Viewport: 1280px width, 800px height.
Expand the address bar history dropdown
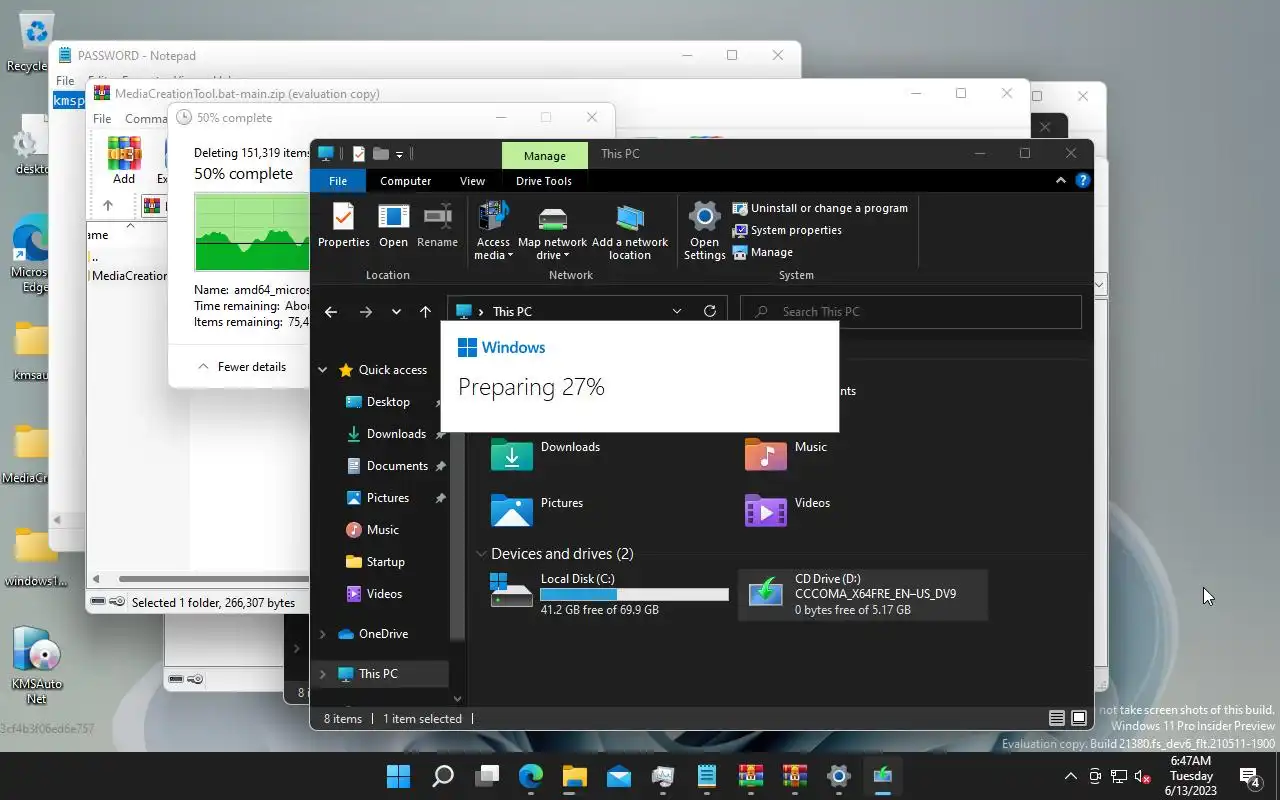click(677, 312)
